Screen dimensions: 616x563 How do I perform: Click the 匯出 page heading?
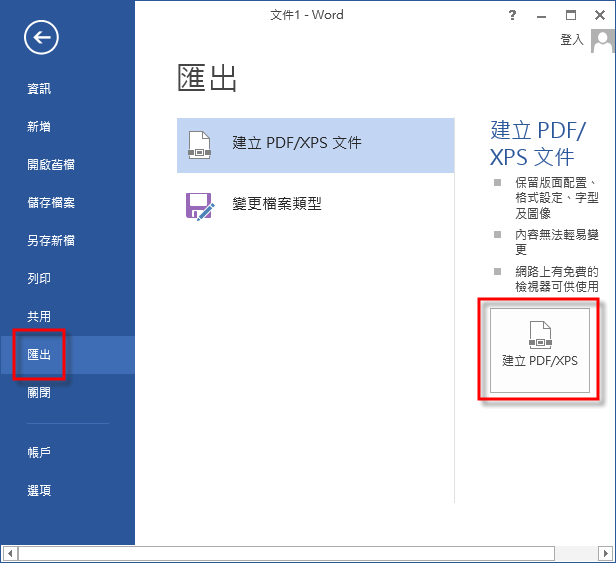(x=207, y=79)
